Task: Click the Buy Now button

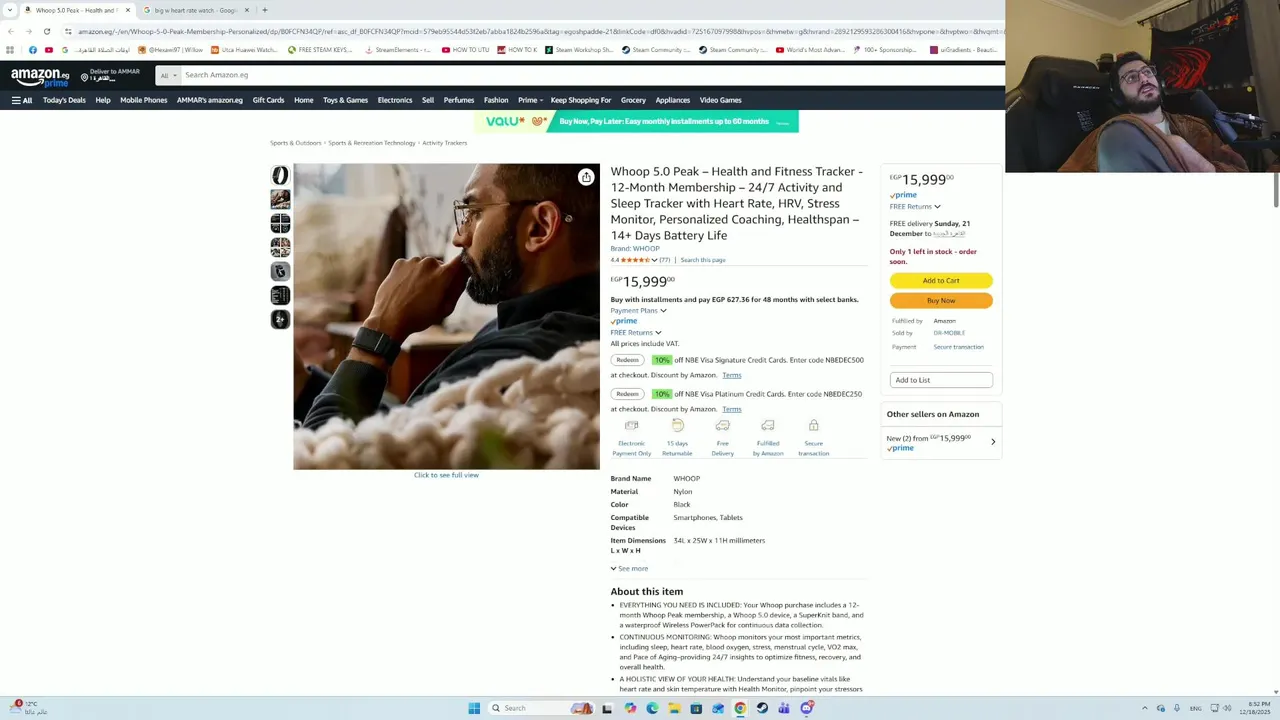Action: tap(941, 300)
